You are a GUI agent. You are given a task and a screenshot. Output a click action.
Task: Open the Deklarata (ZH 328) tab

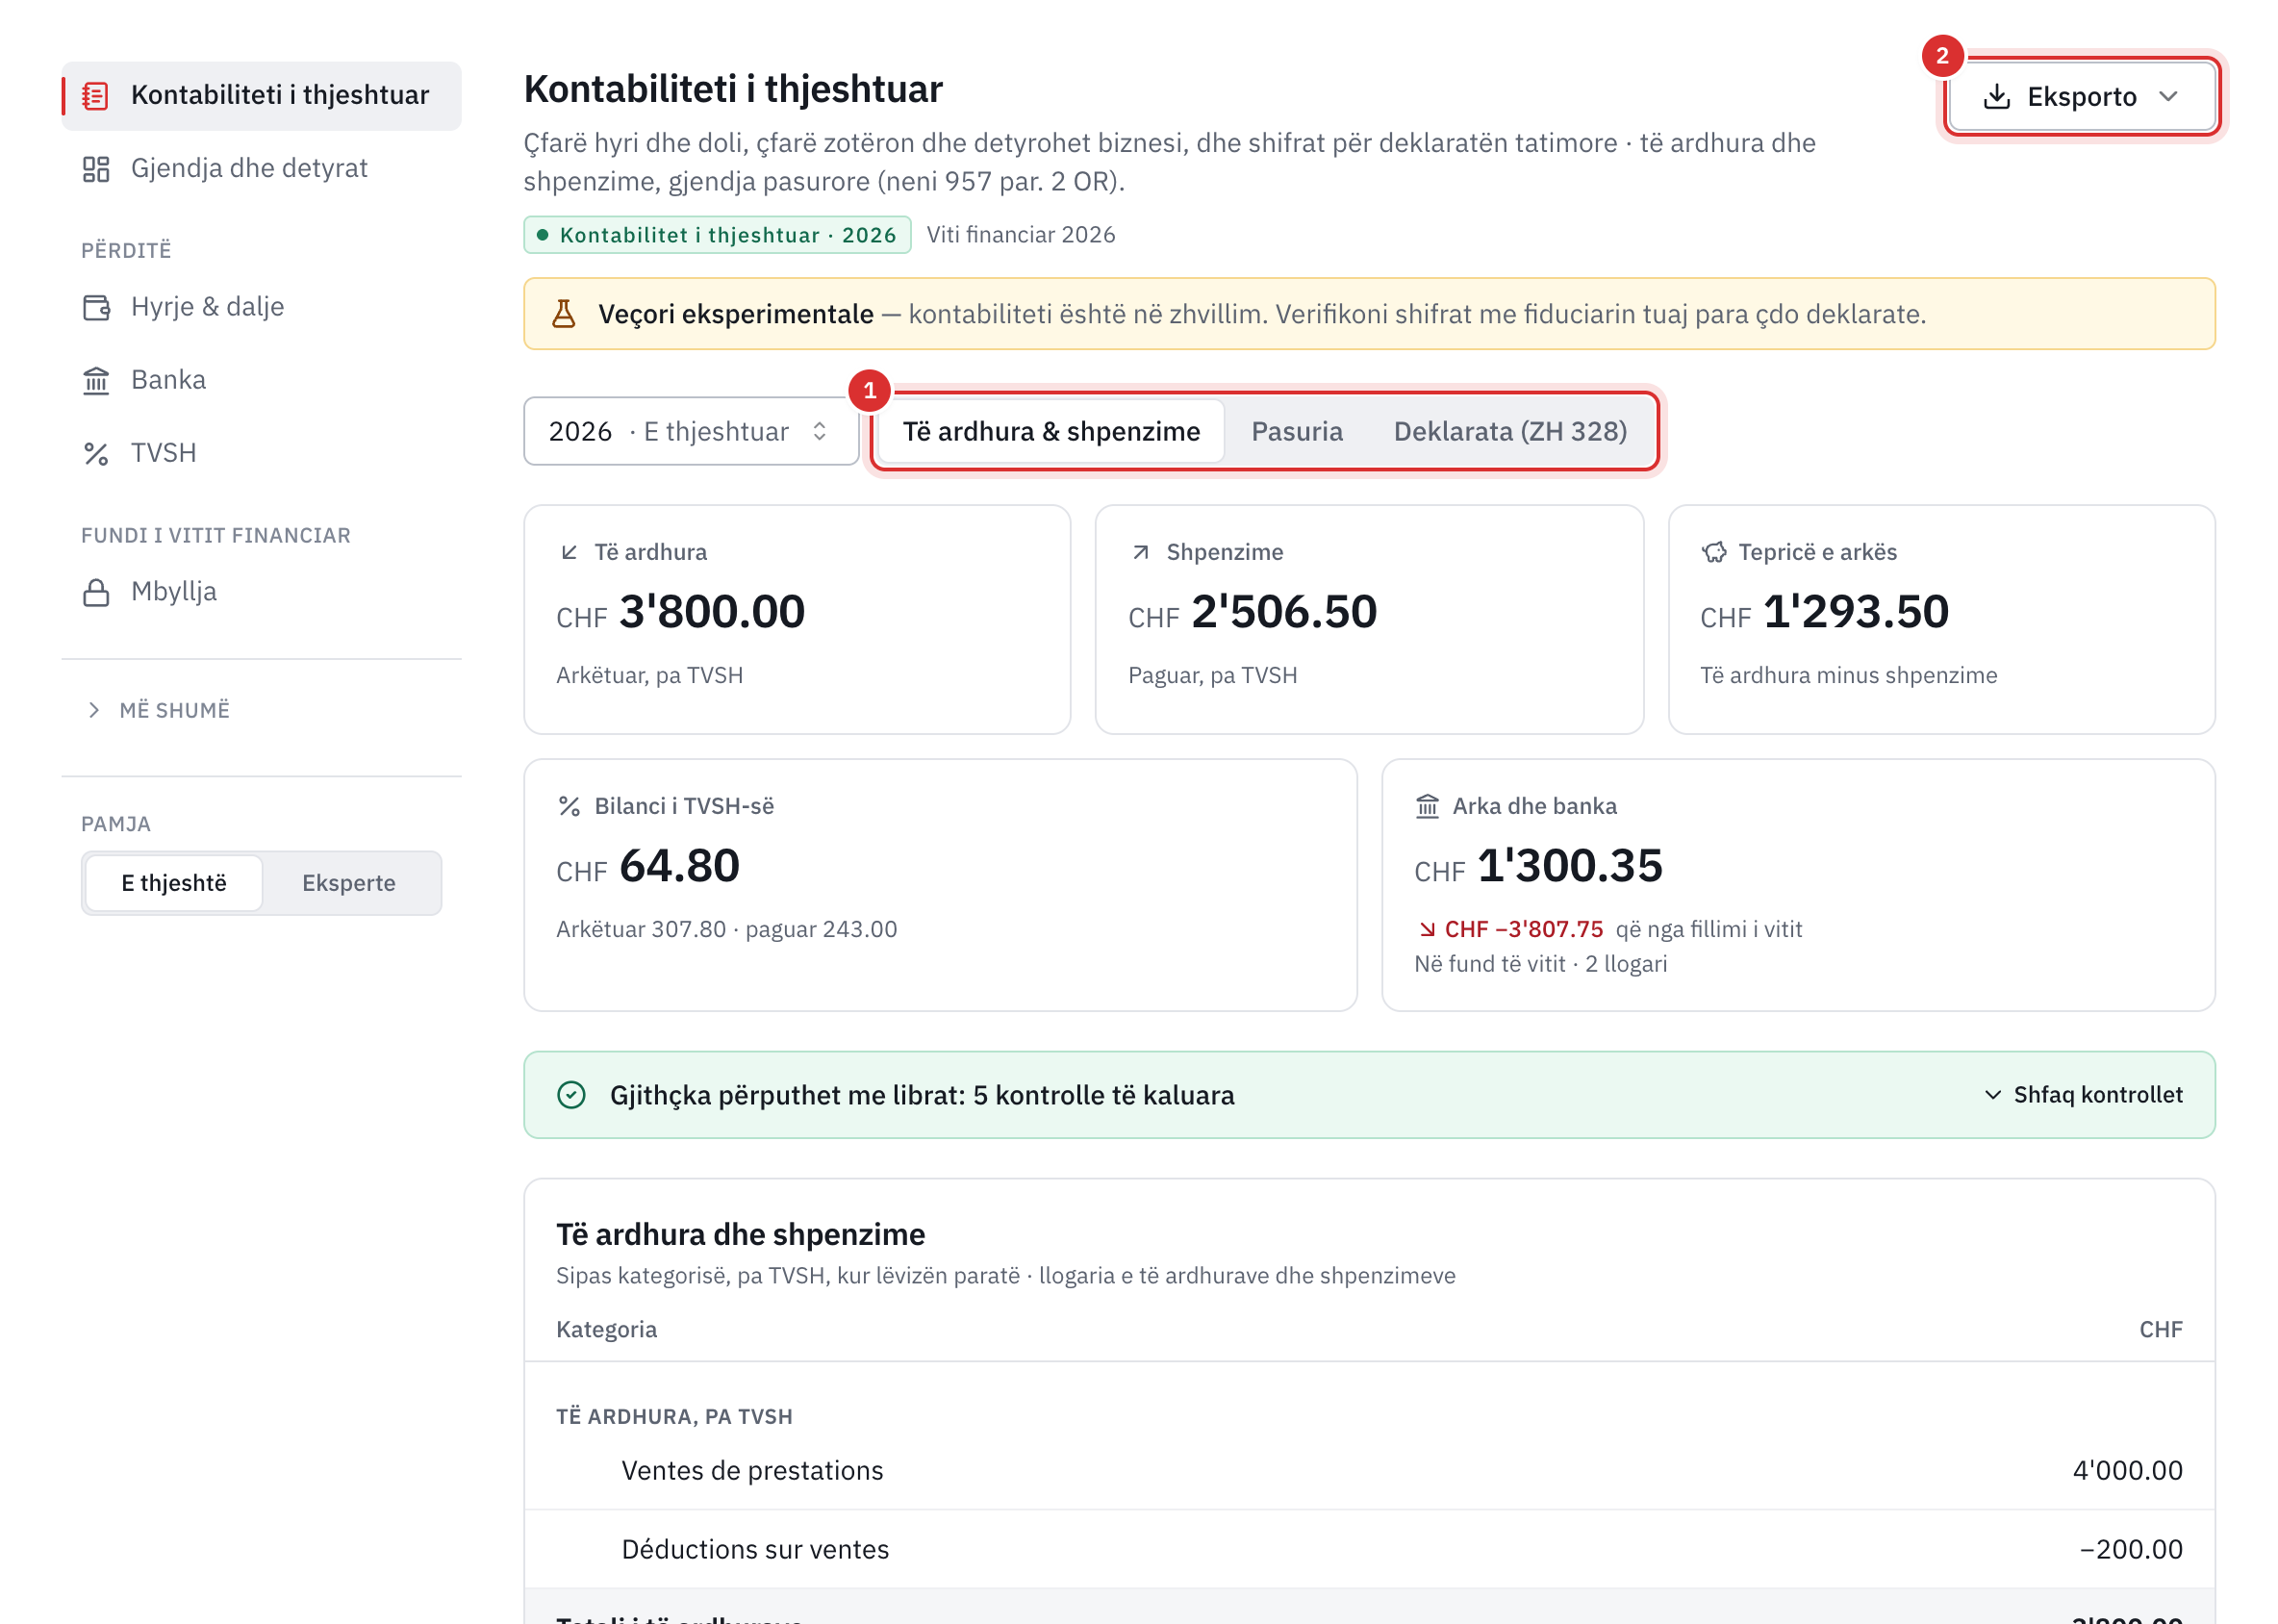point(1510,431)
